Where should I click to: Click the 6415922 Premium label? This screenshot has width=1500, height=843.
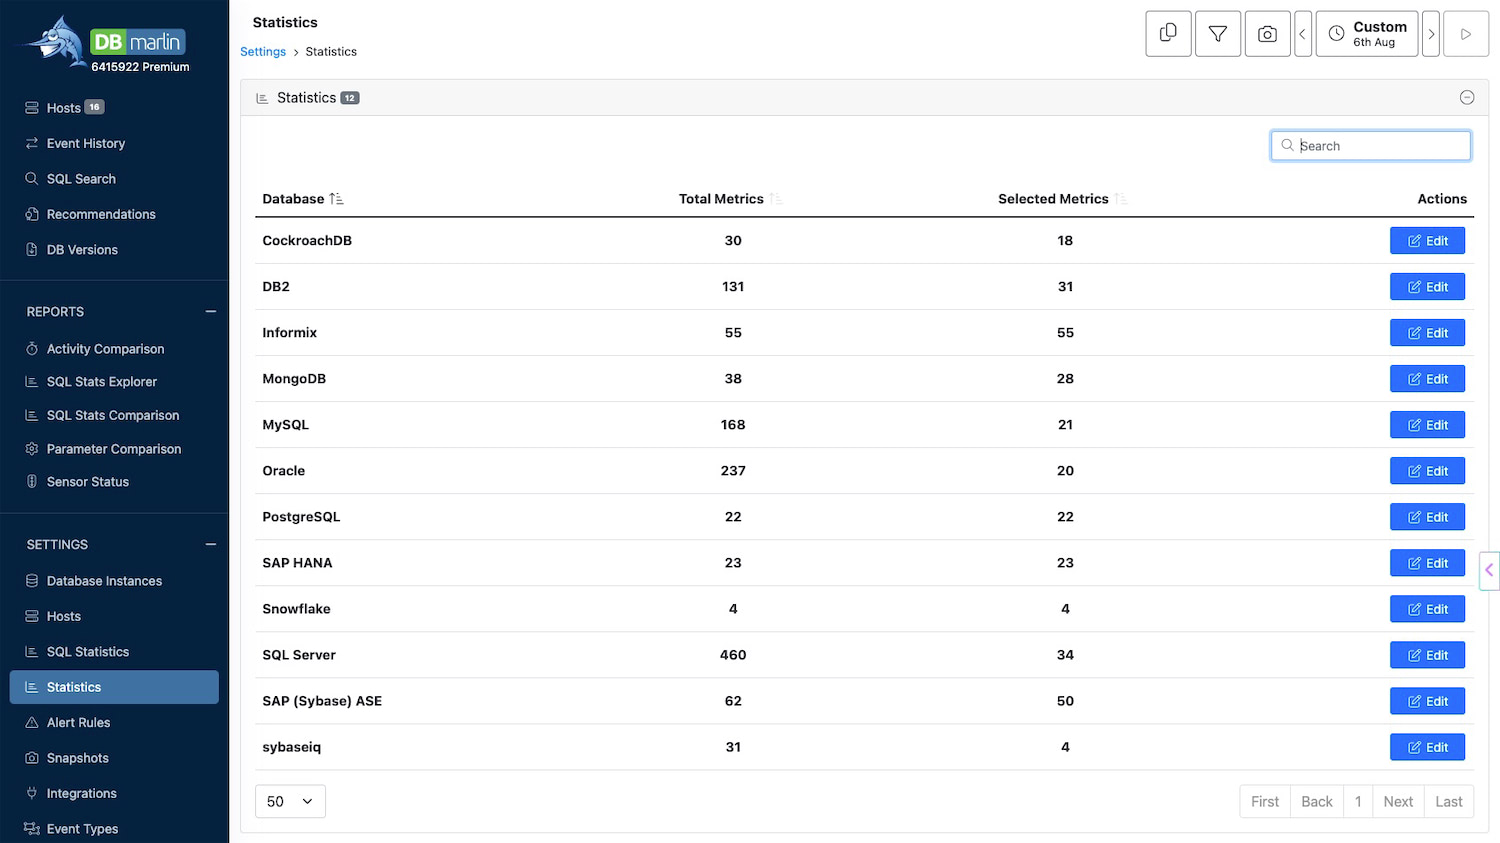tap(140, 67)
